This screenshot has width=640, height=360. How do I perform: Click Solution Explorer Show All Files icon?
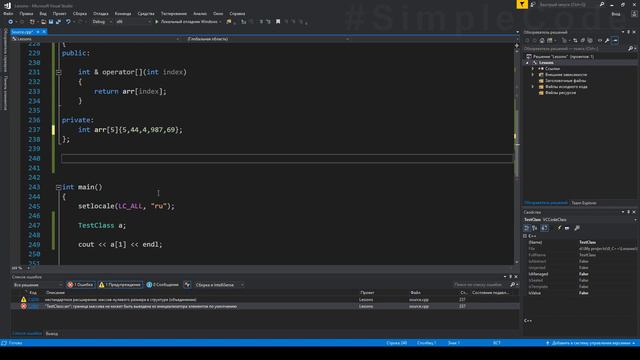pos(590,40)
